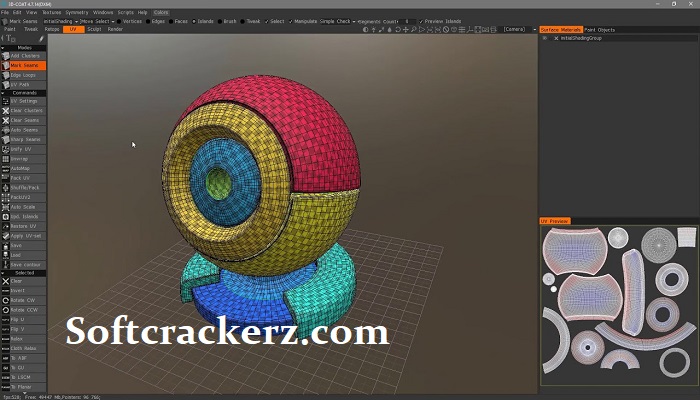700x400 pixels.
Task: Apply Auto Scale to islands
Action: pos(23,207)
